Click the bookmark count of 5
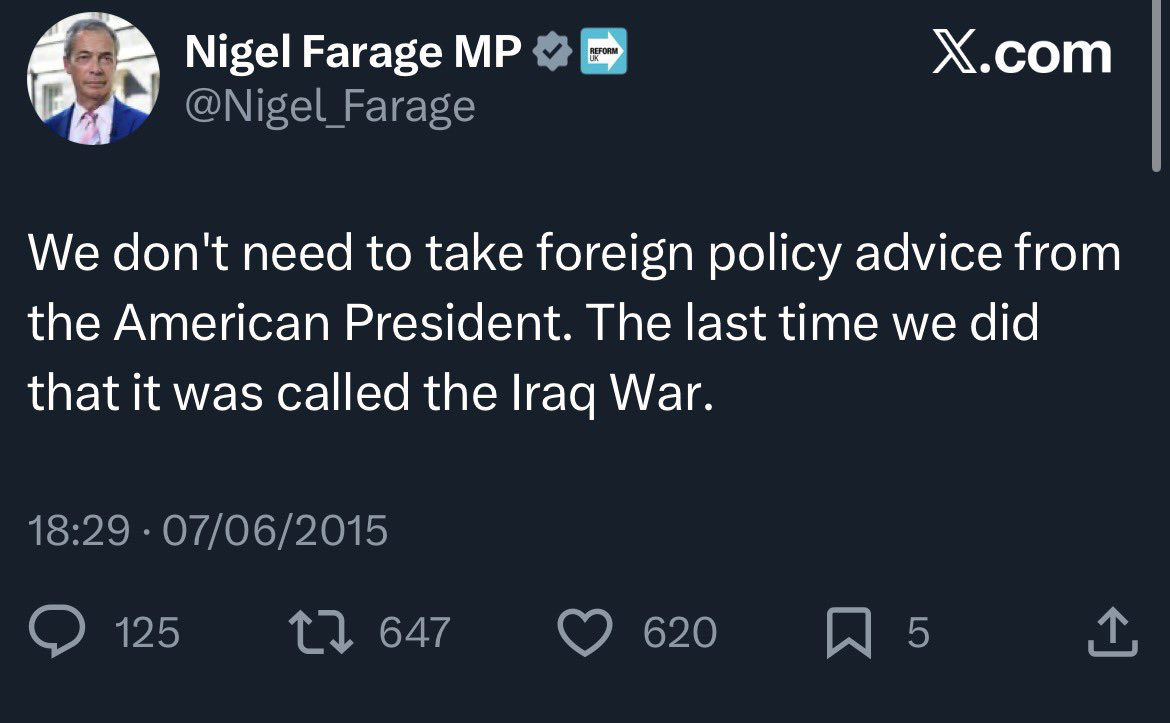This screenshot has height=723, width=1170. pos(918,633)
